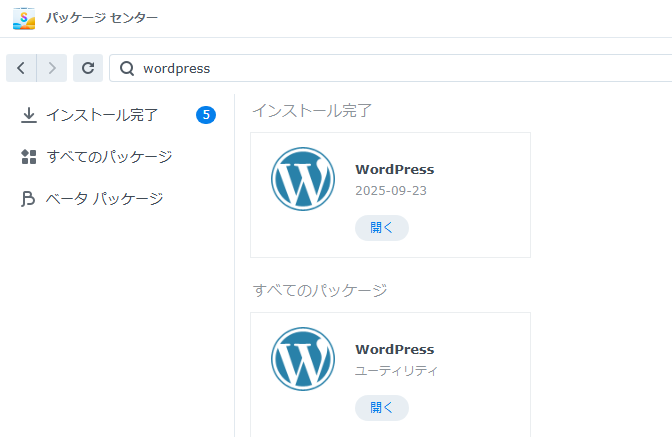Screen dimensions: 672x437
Task: Click the 2025-09-23 date text
Action: point(391,191)
